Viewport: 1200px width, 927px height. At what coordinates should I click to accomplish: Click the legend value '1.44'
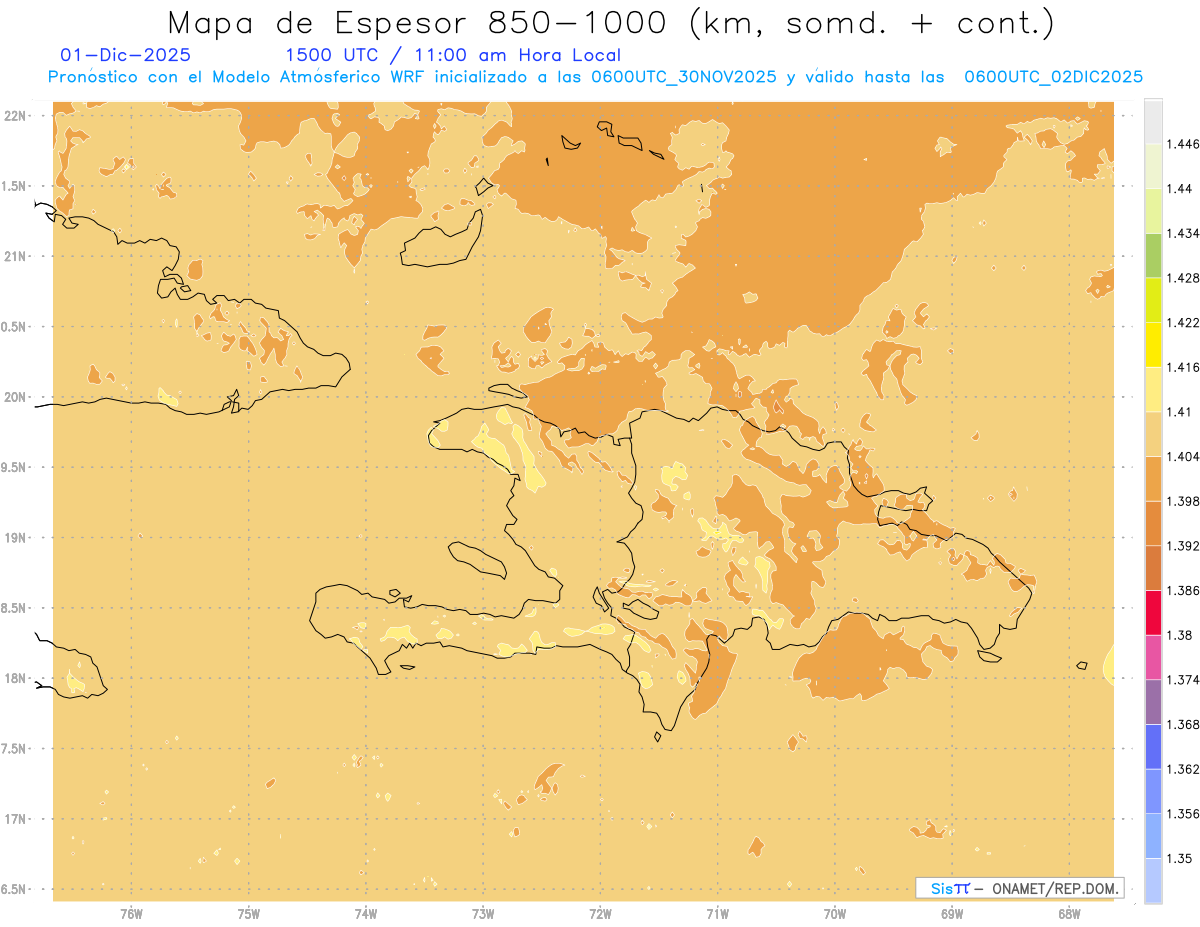point(1181,189)
